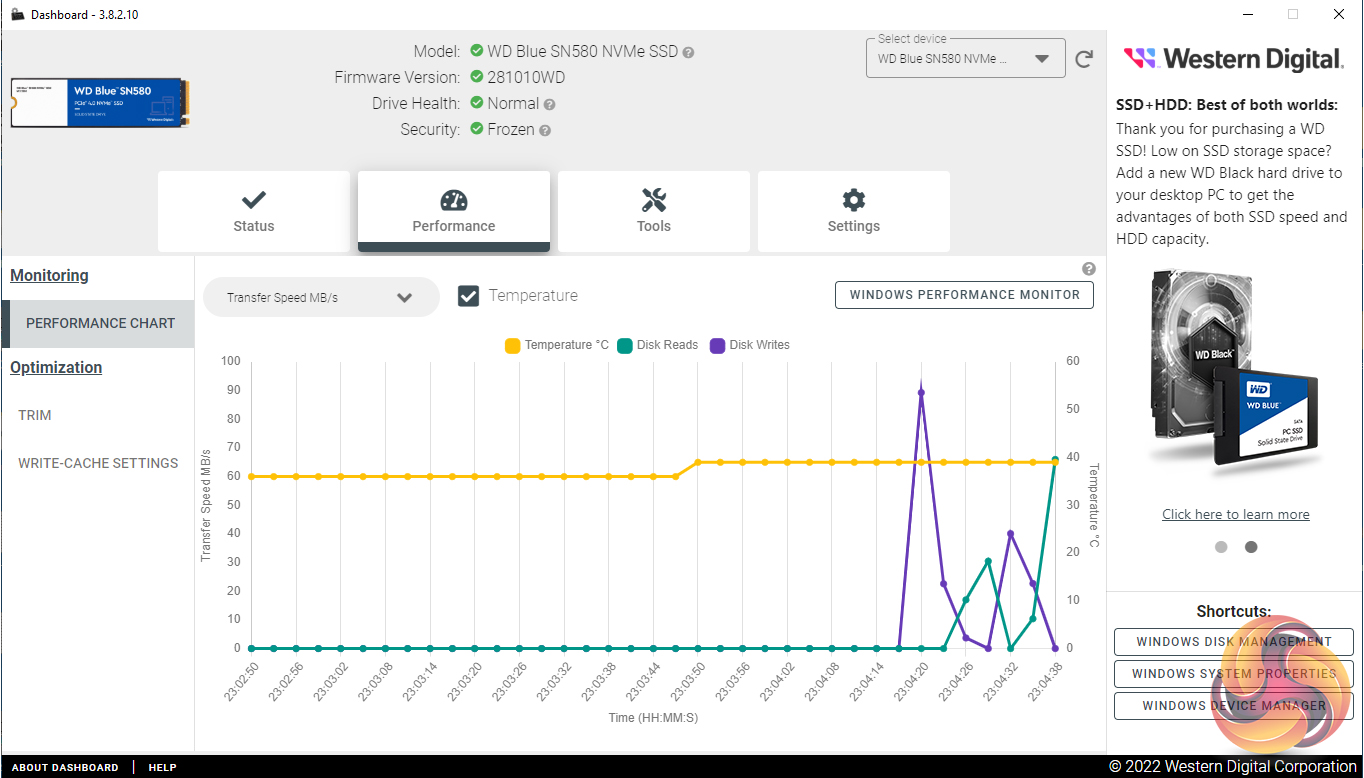Click help icon beside Security Frozen

(x=545, y=130)
